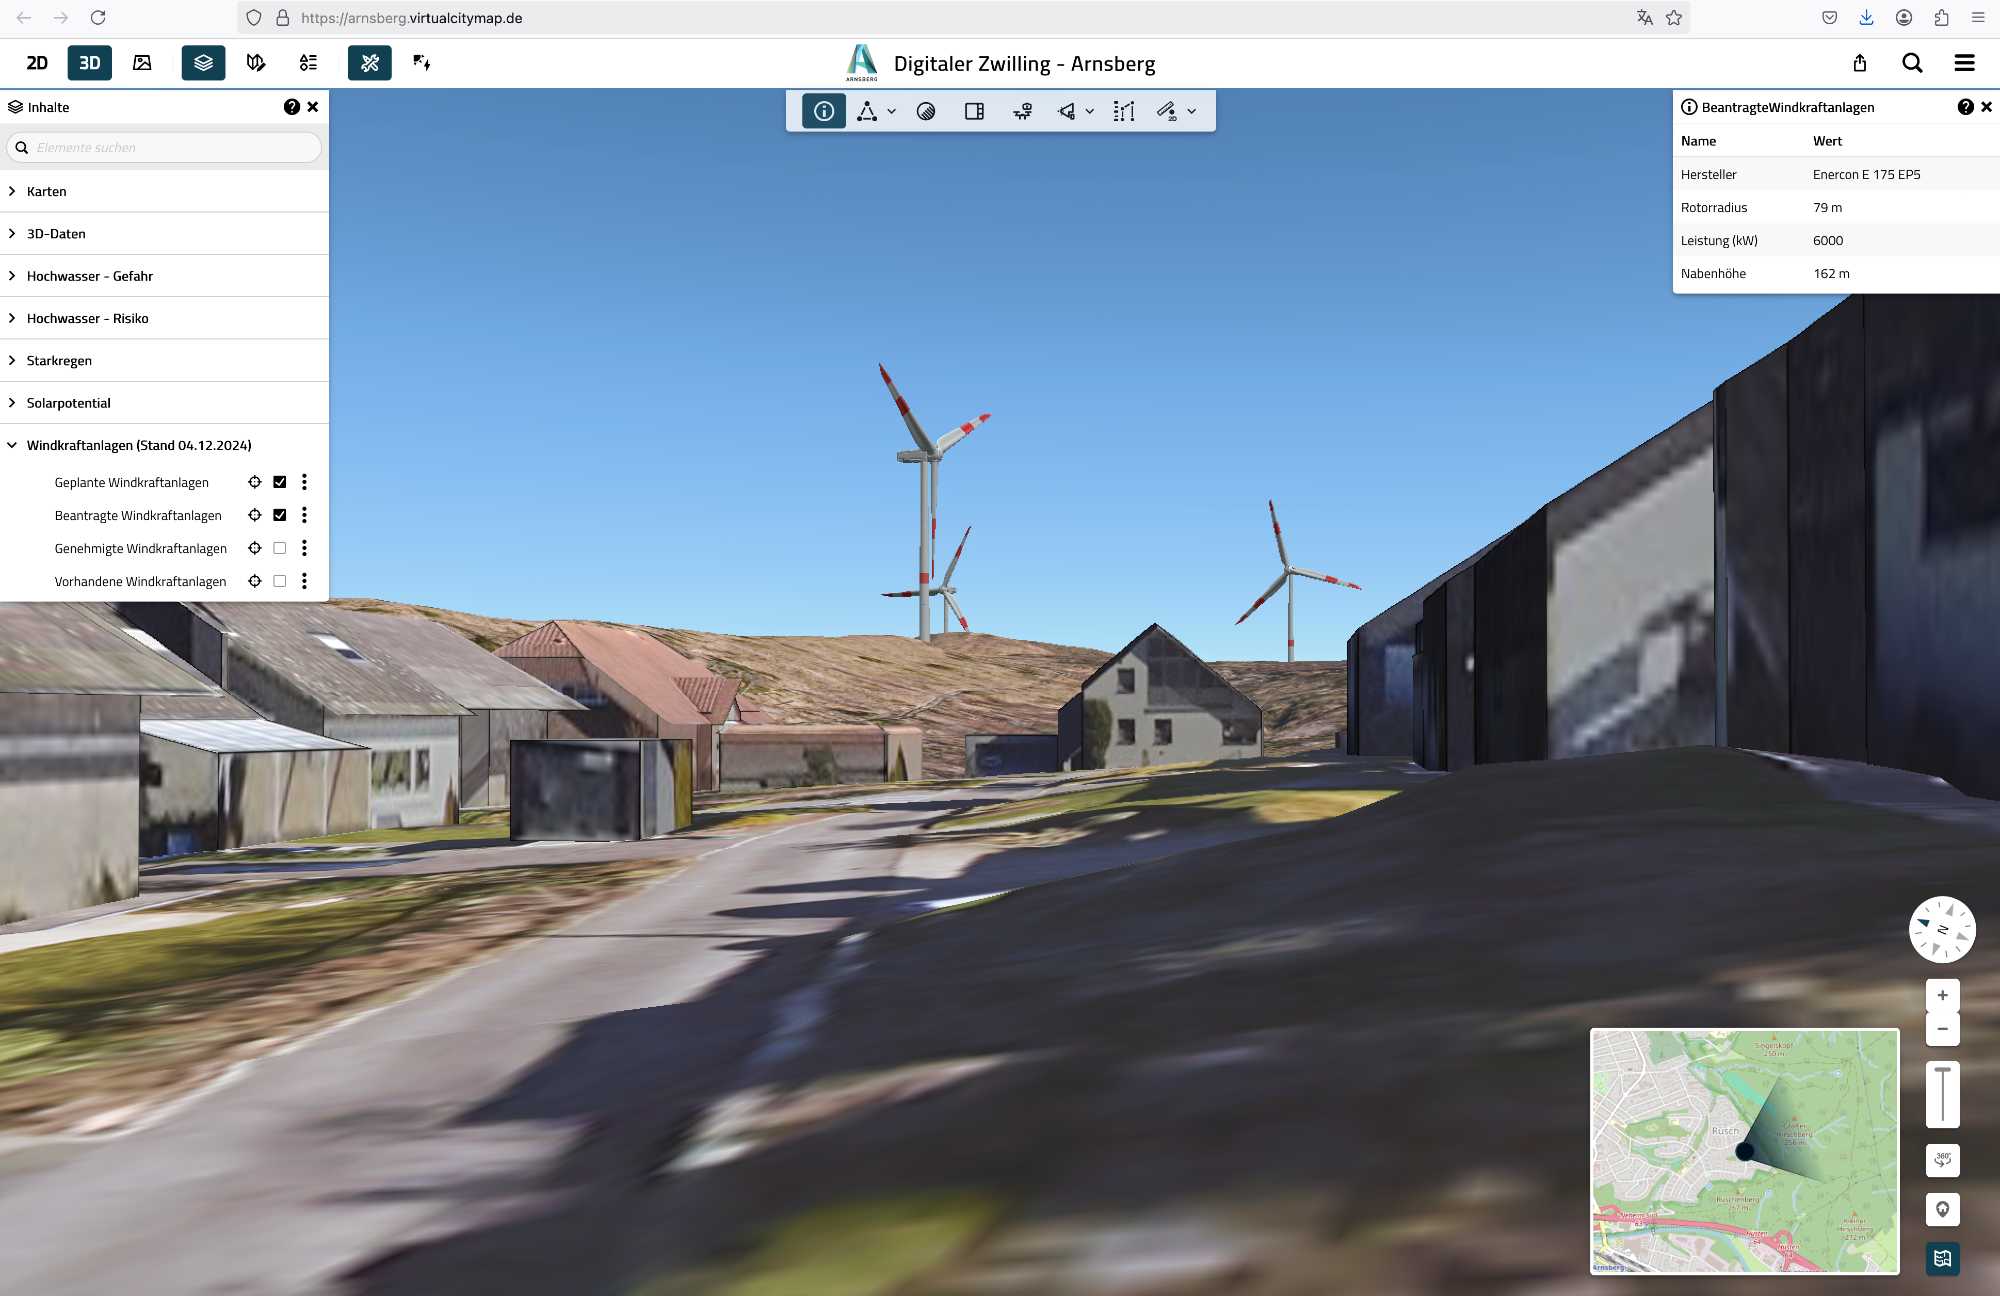
Task: Open the search magnifier in header
Action: (1912, 63)
